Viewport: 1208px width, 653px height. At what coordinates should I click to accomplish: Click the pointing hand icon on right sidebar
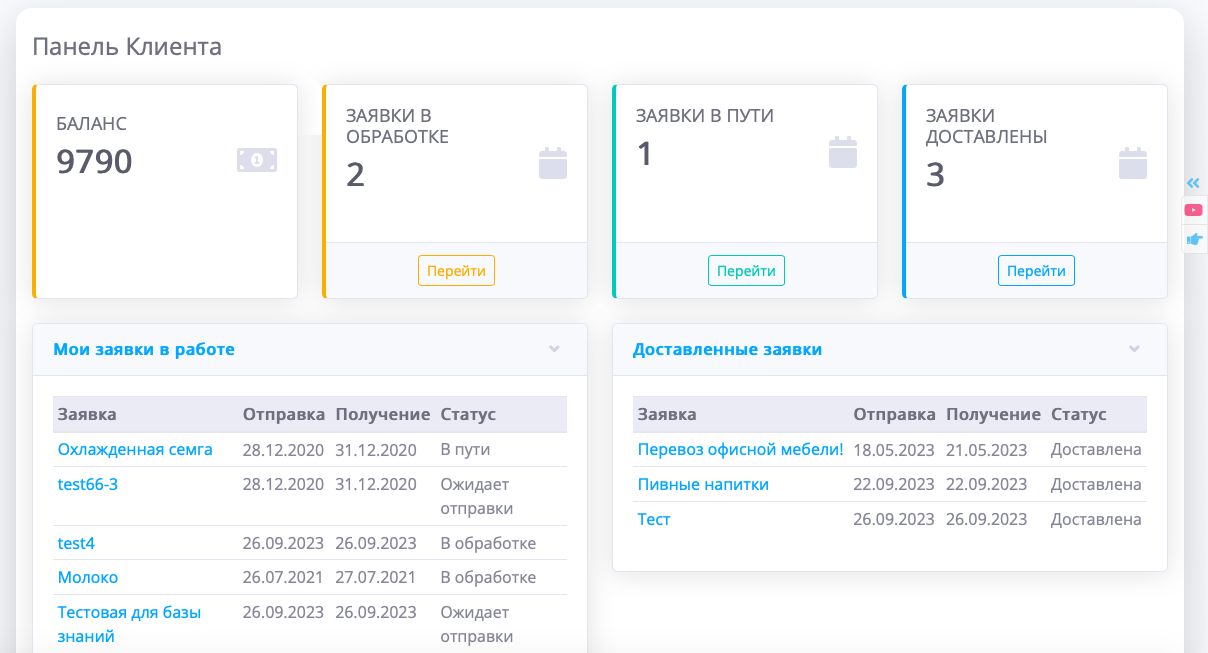point(1193,239)
